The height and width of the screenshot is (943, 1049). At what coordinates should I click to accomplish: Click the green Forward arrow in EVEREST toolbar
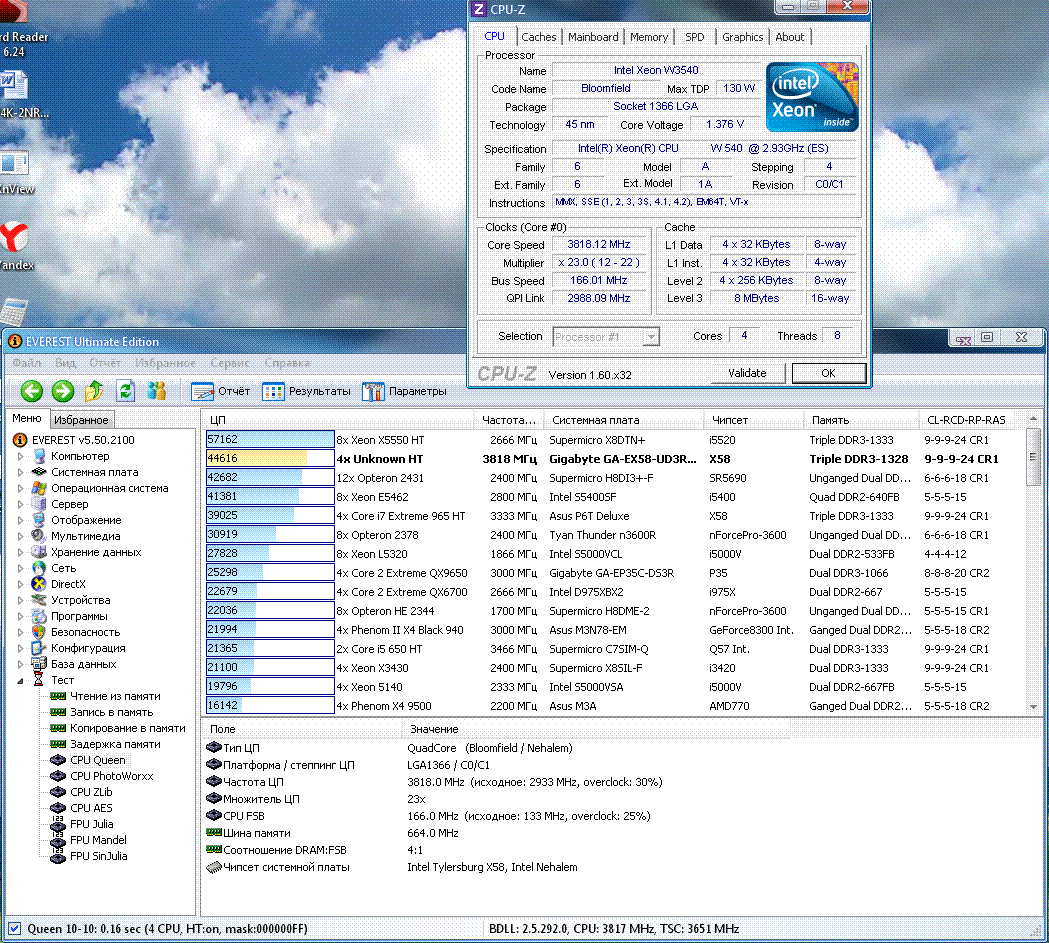(63, 391)
